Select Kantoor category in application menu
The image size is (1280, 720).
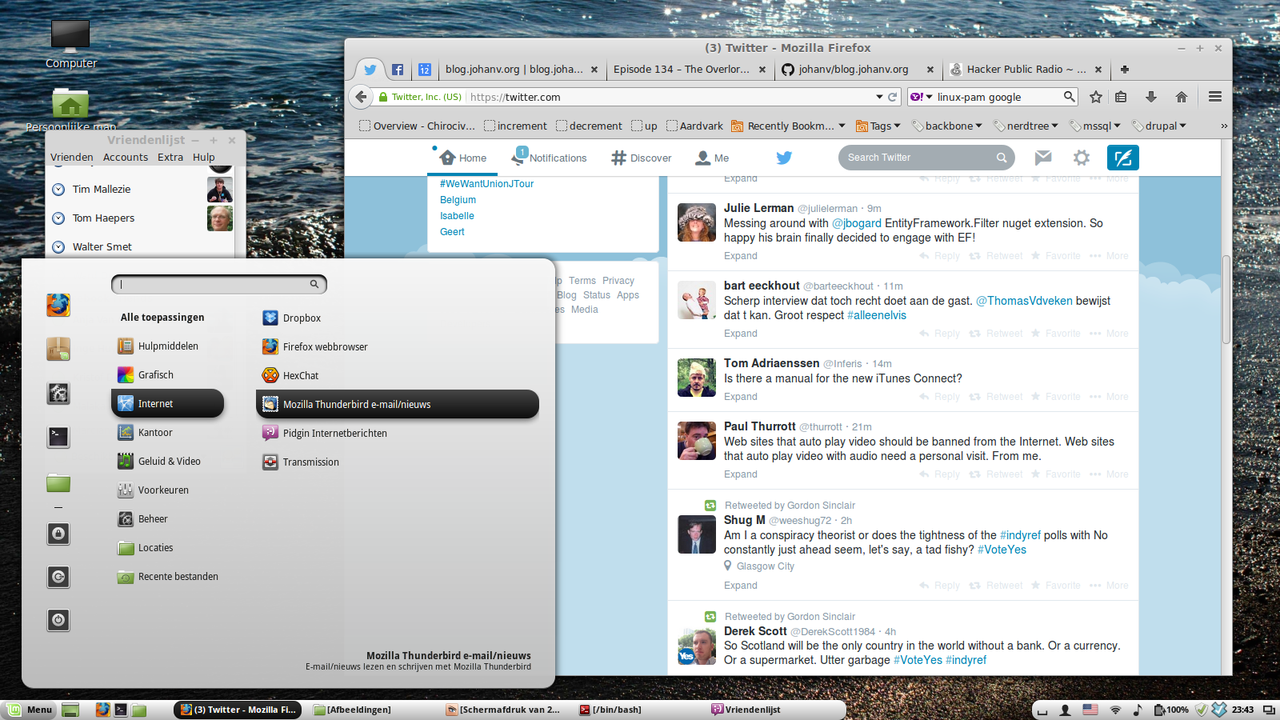click(x=167, y=433)
